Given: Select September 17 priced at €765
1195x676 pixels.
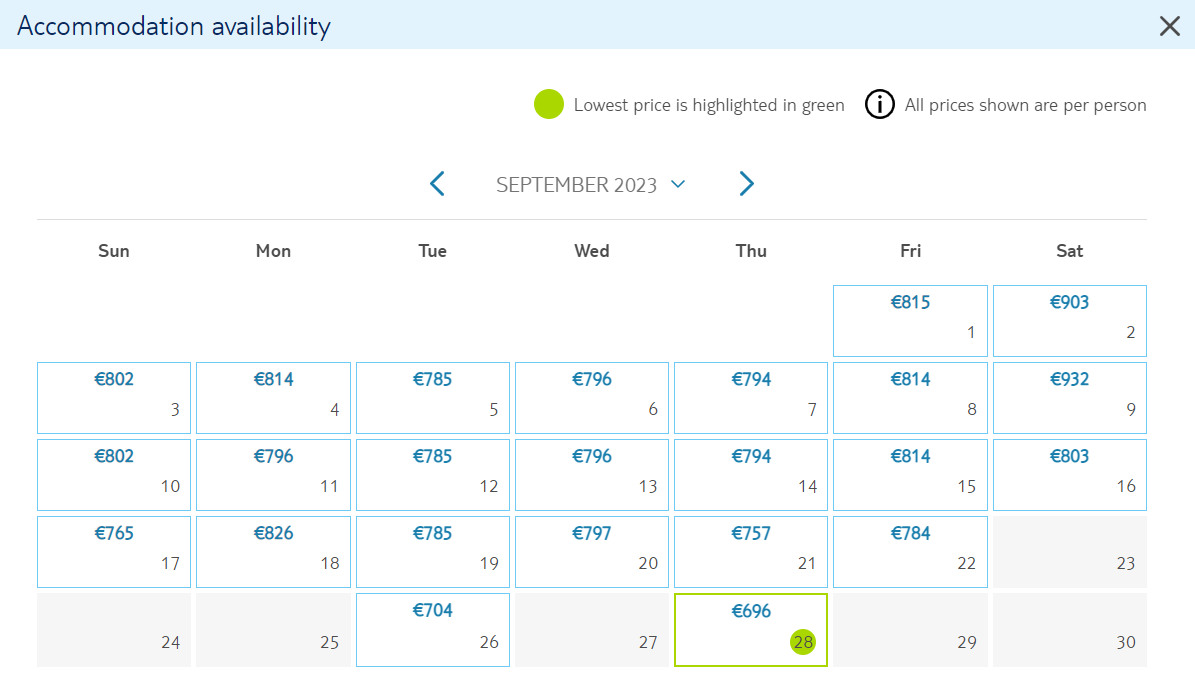Looking at the screenshot, I should pyautogui.click(x=114, y=552).
